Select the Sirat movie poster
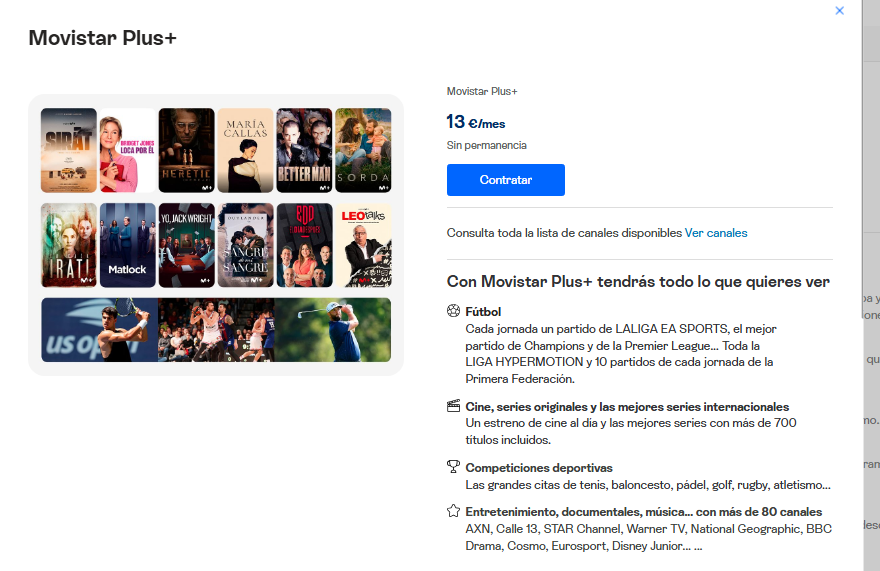Screen dimensions: 880x571 pyautogui.click(x=69, y=150)
